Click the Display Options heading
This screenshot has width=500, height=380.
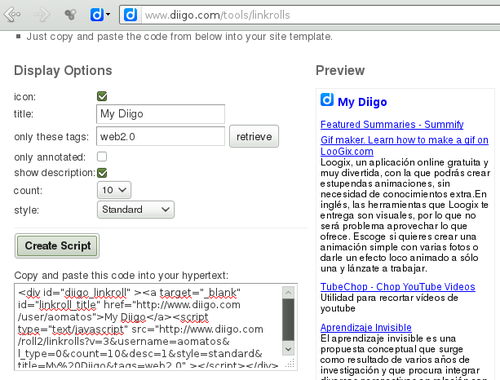(x=63, y=71)
